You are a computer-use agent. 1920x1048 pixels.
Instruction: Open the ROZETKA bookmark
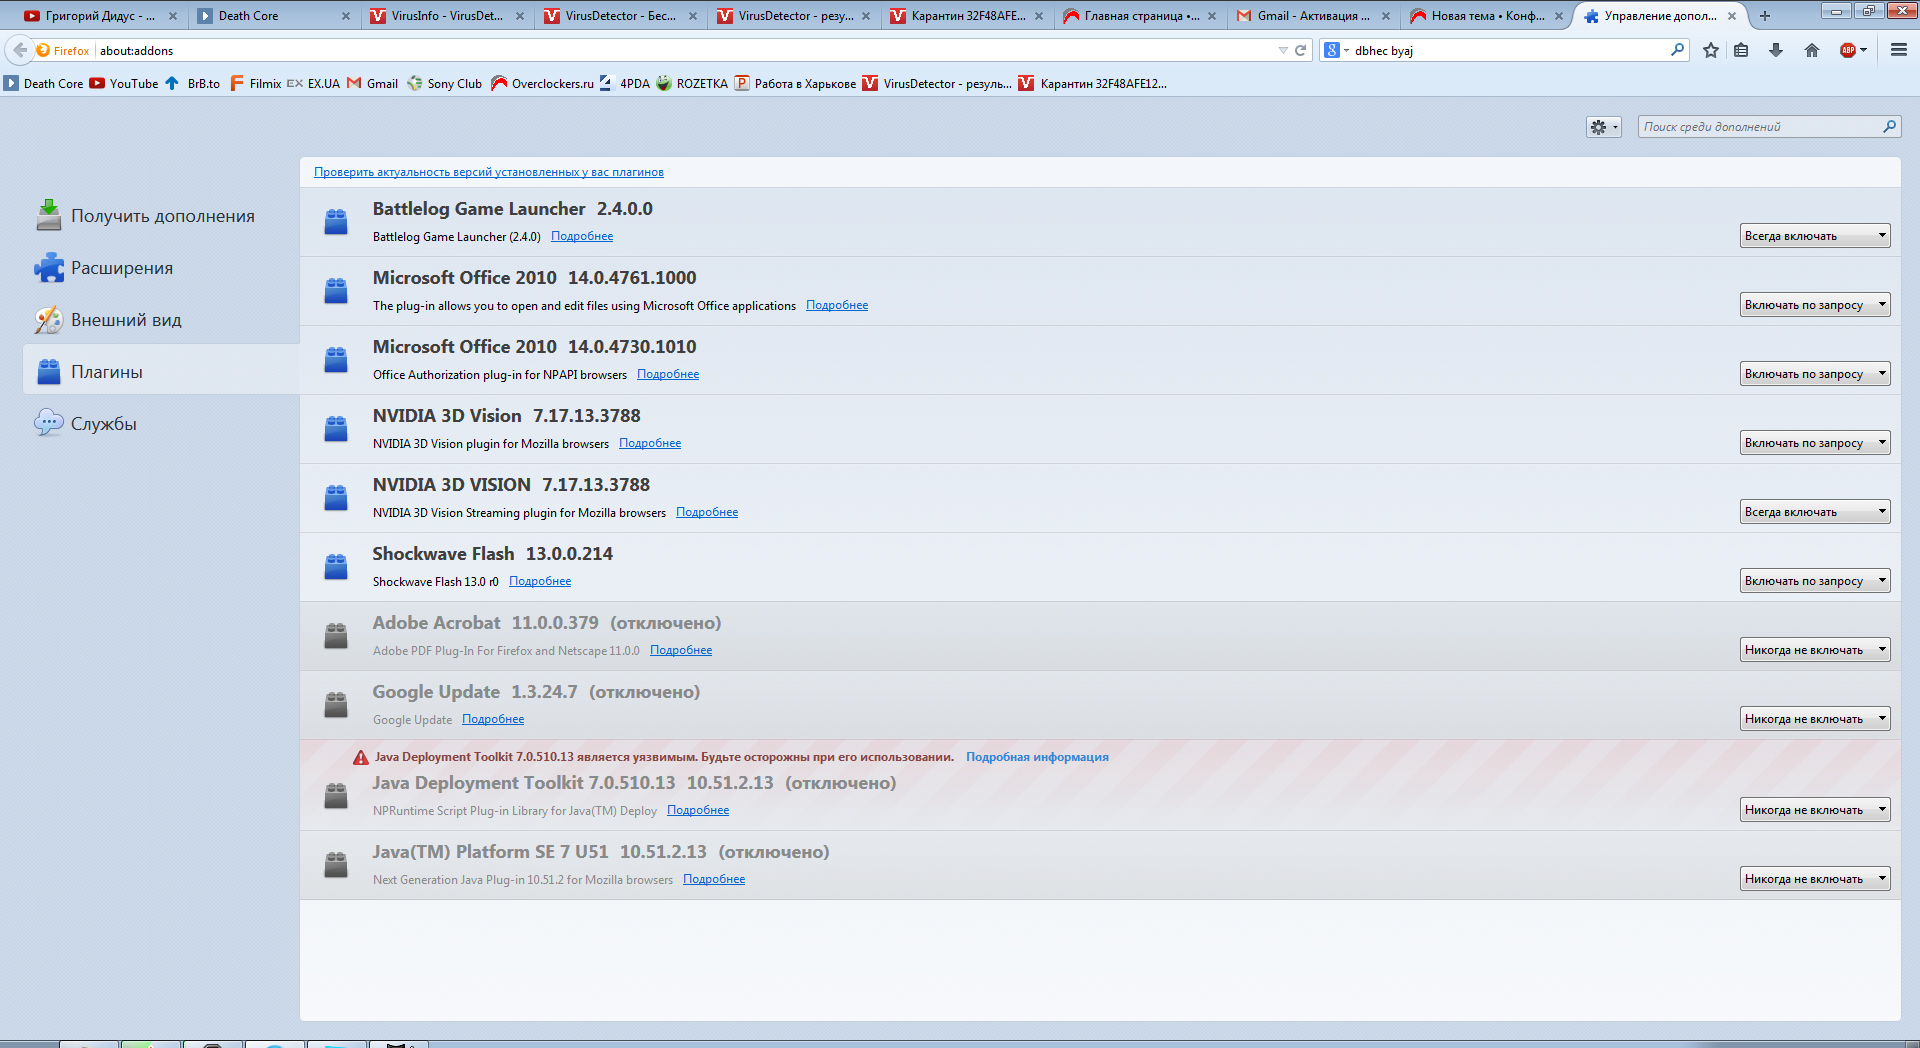pos(692,84)
